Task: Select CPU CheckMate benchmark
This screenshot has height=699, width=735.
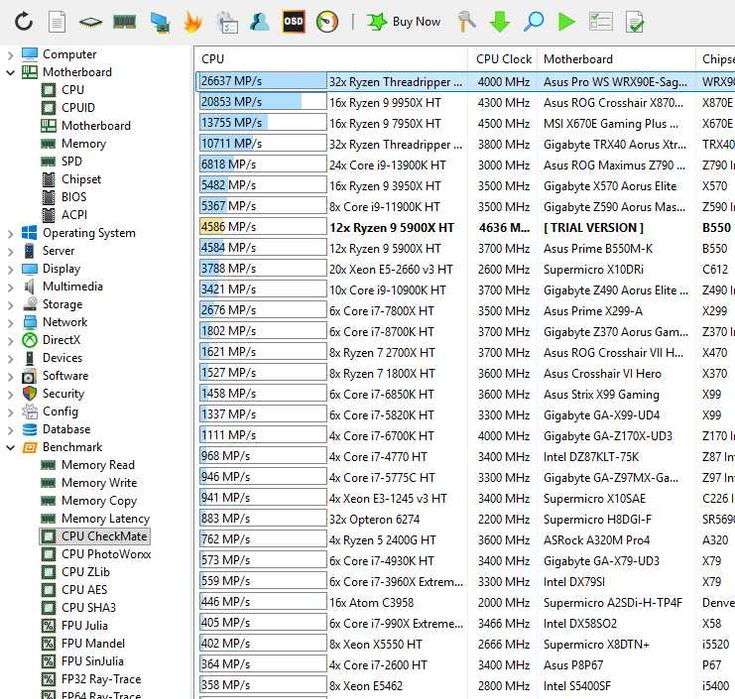Action: coord(104,536)
